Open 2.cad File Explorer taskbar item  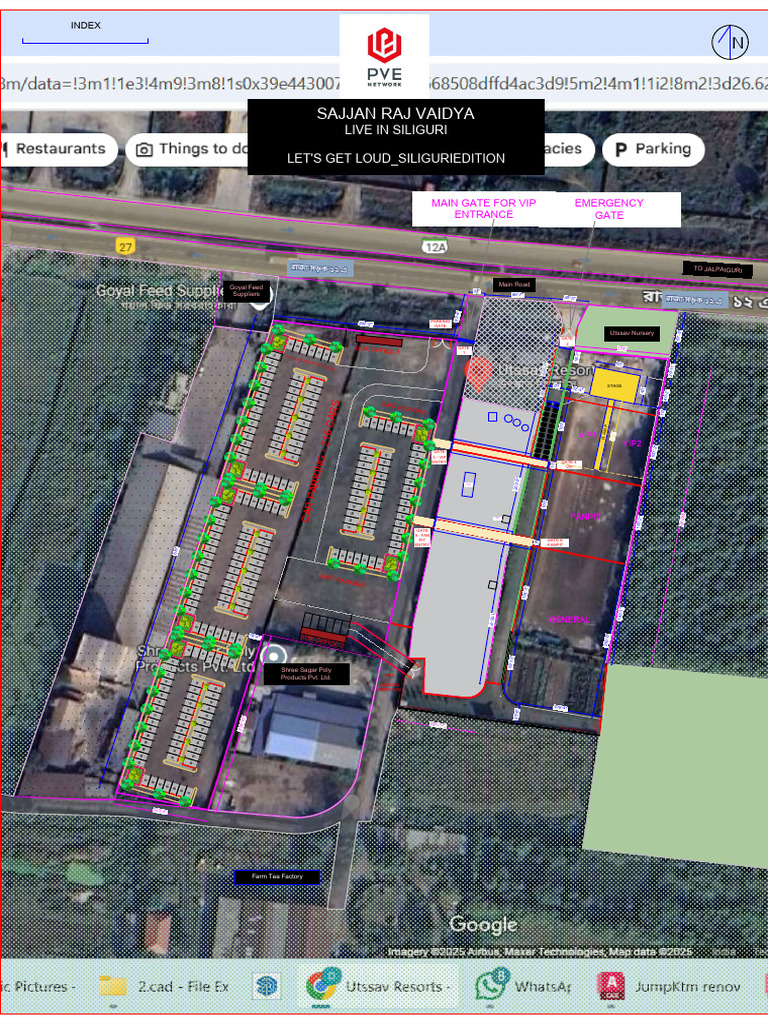(183, 986)
